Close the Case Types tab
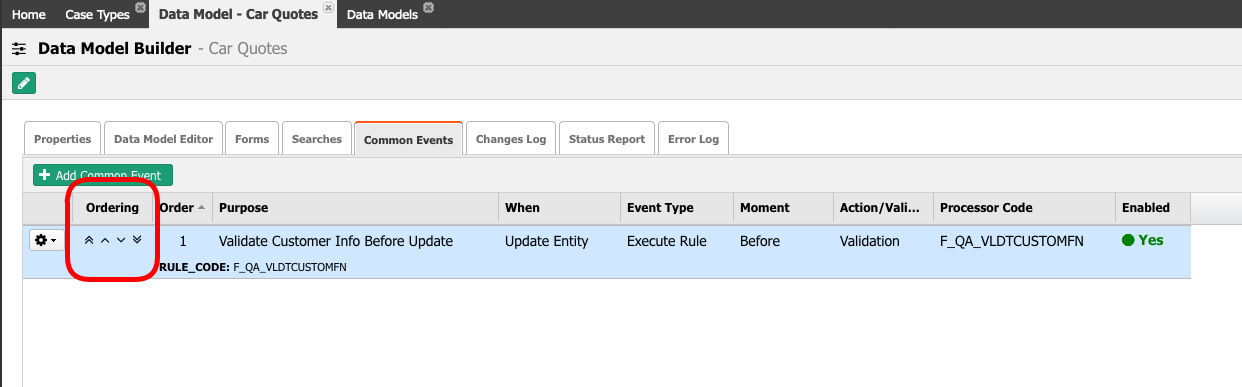1242x387 pixels. [x=140, y=7]
